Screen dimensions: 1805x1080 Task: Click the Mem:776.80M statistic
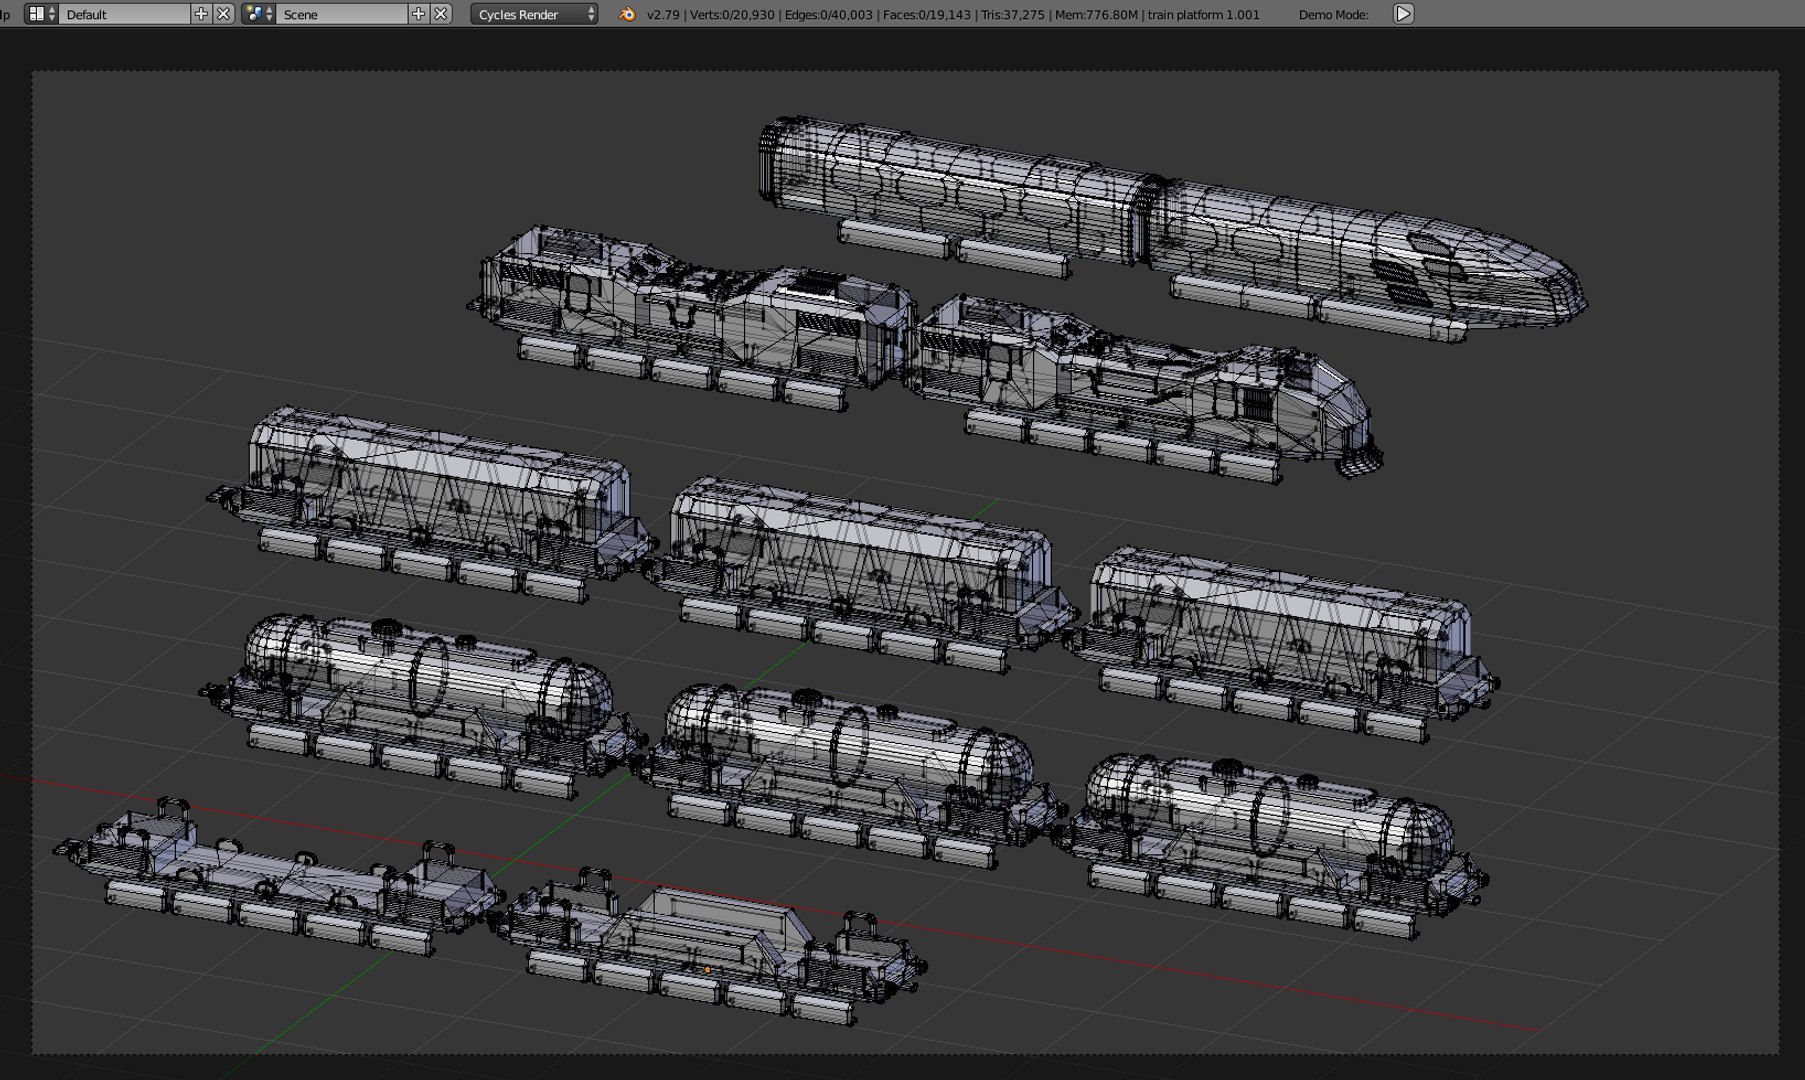tap(1096, 15)
